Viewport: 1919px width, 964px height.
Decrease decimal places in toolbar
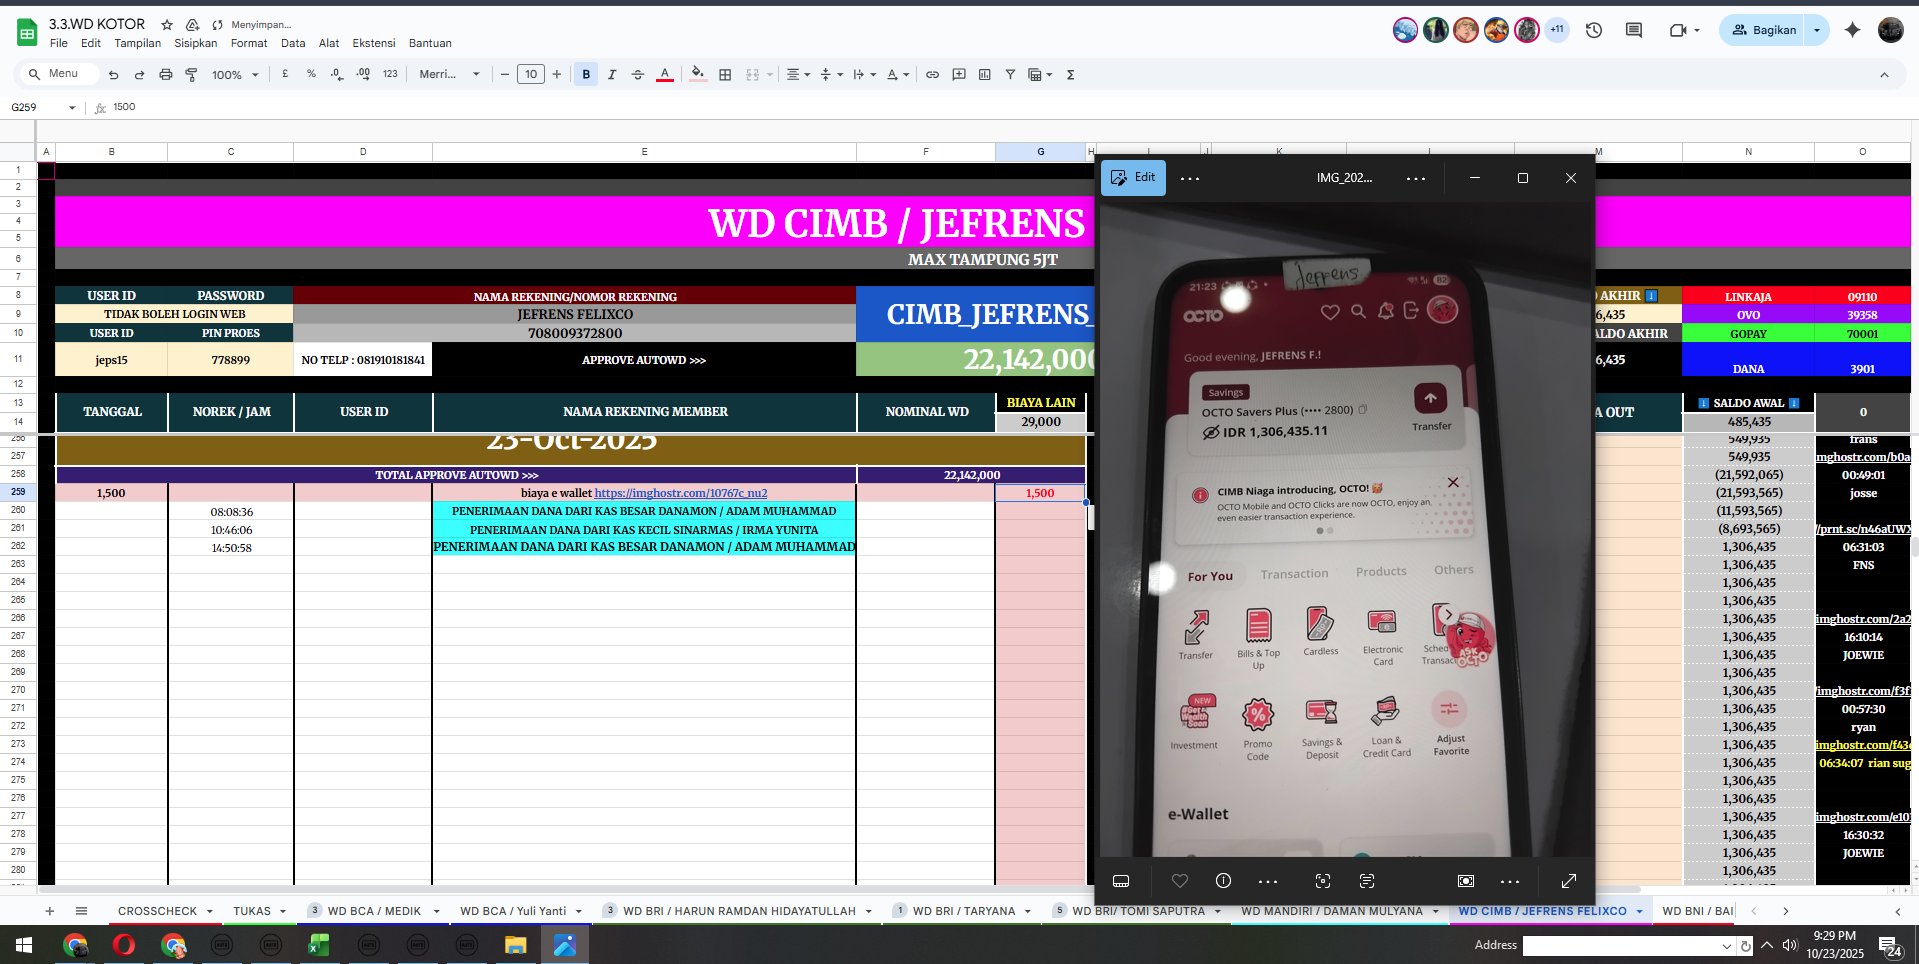pos(337,74)
